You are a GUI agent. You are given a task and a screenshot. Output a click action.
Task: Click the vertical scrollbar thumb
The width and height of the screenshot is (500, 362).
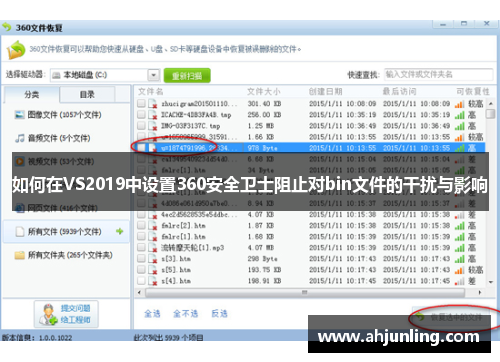(x=490, y=114)
